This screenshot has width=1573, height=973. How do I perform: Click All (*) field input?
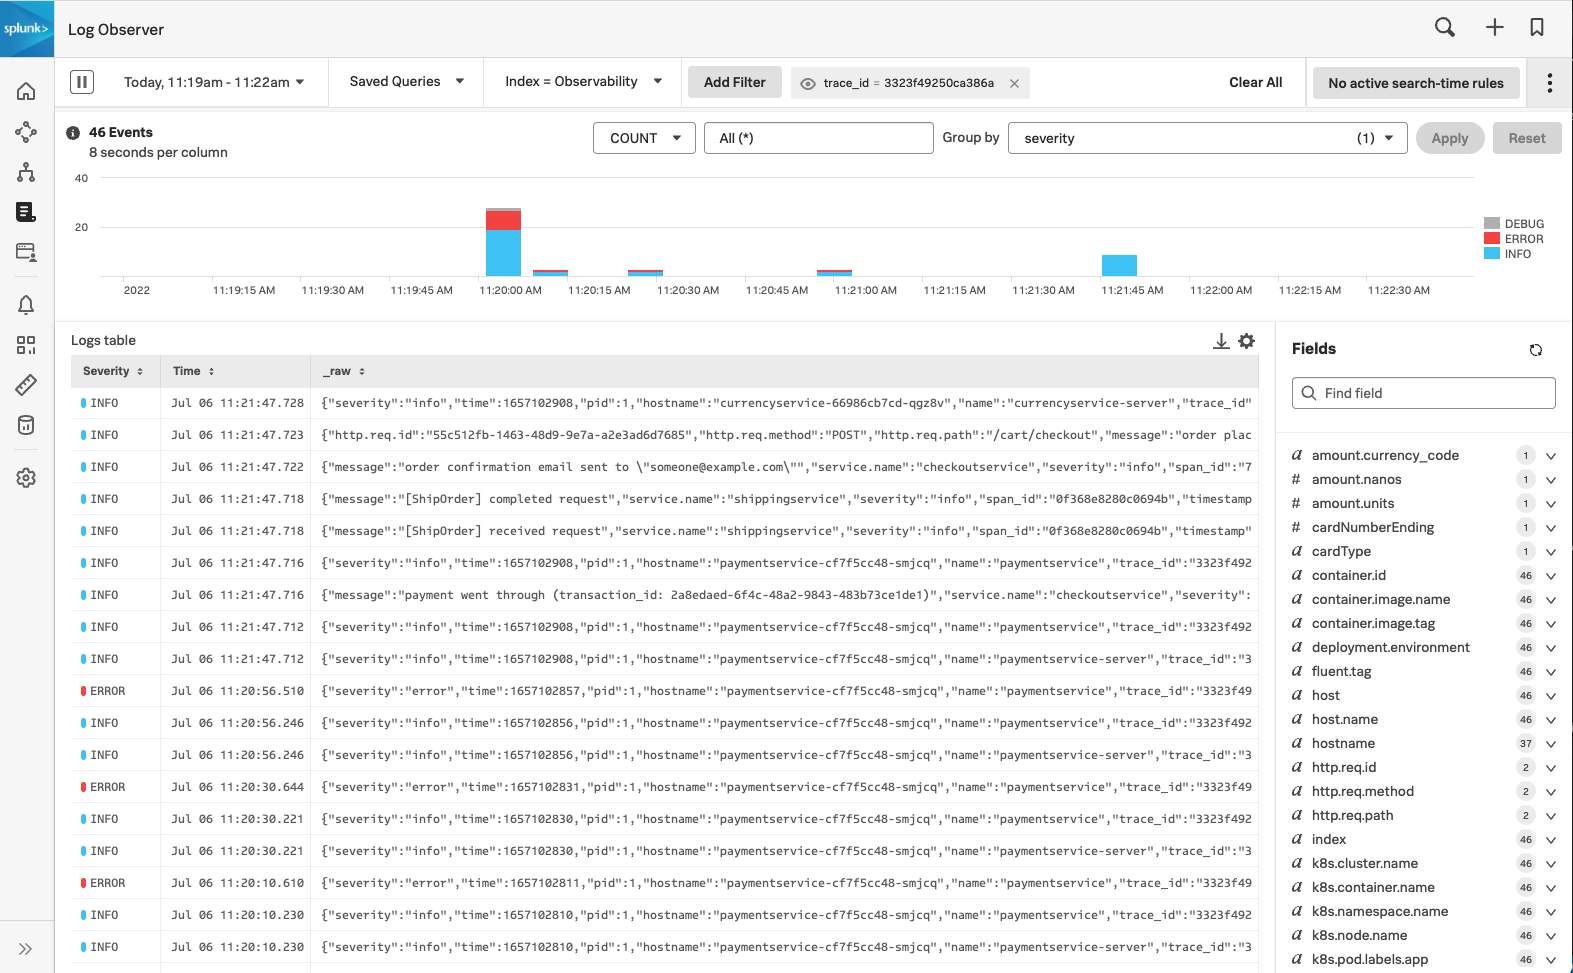[819, 138]
